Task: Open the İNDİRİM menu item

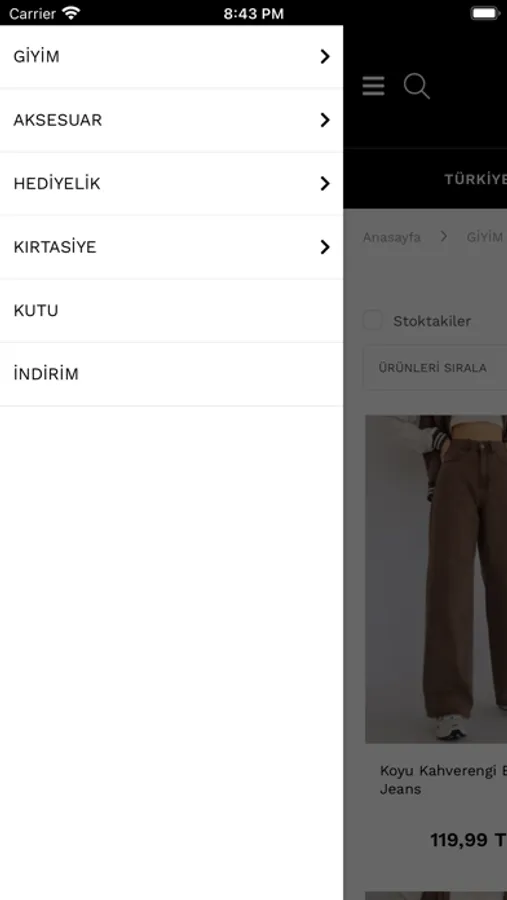Action: coord(172,374)
